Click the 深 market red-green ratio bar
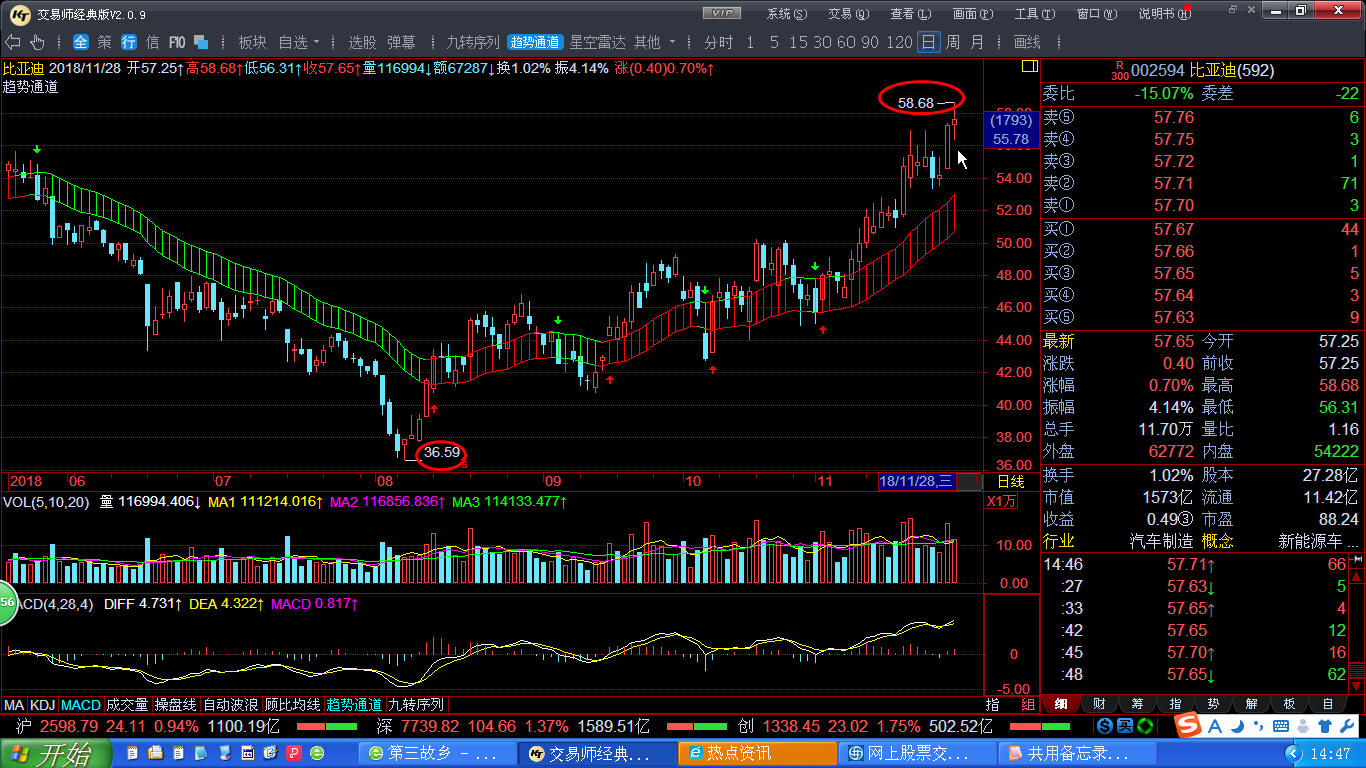 point(696,726)
